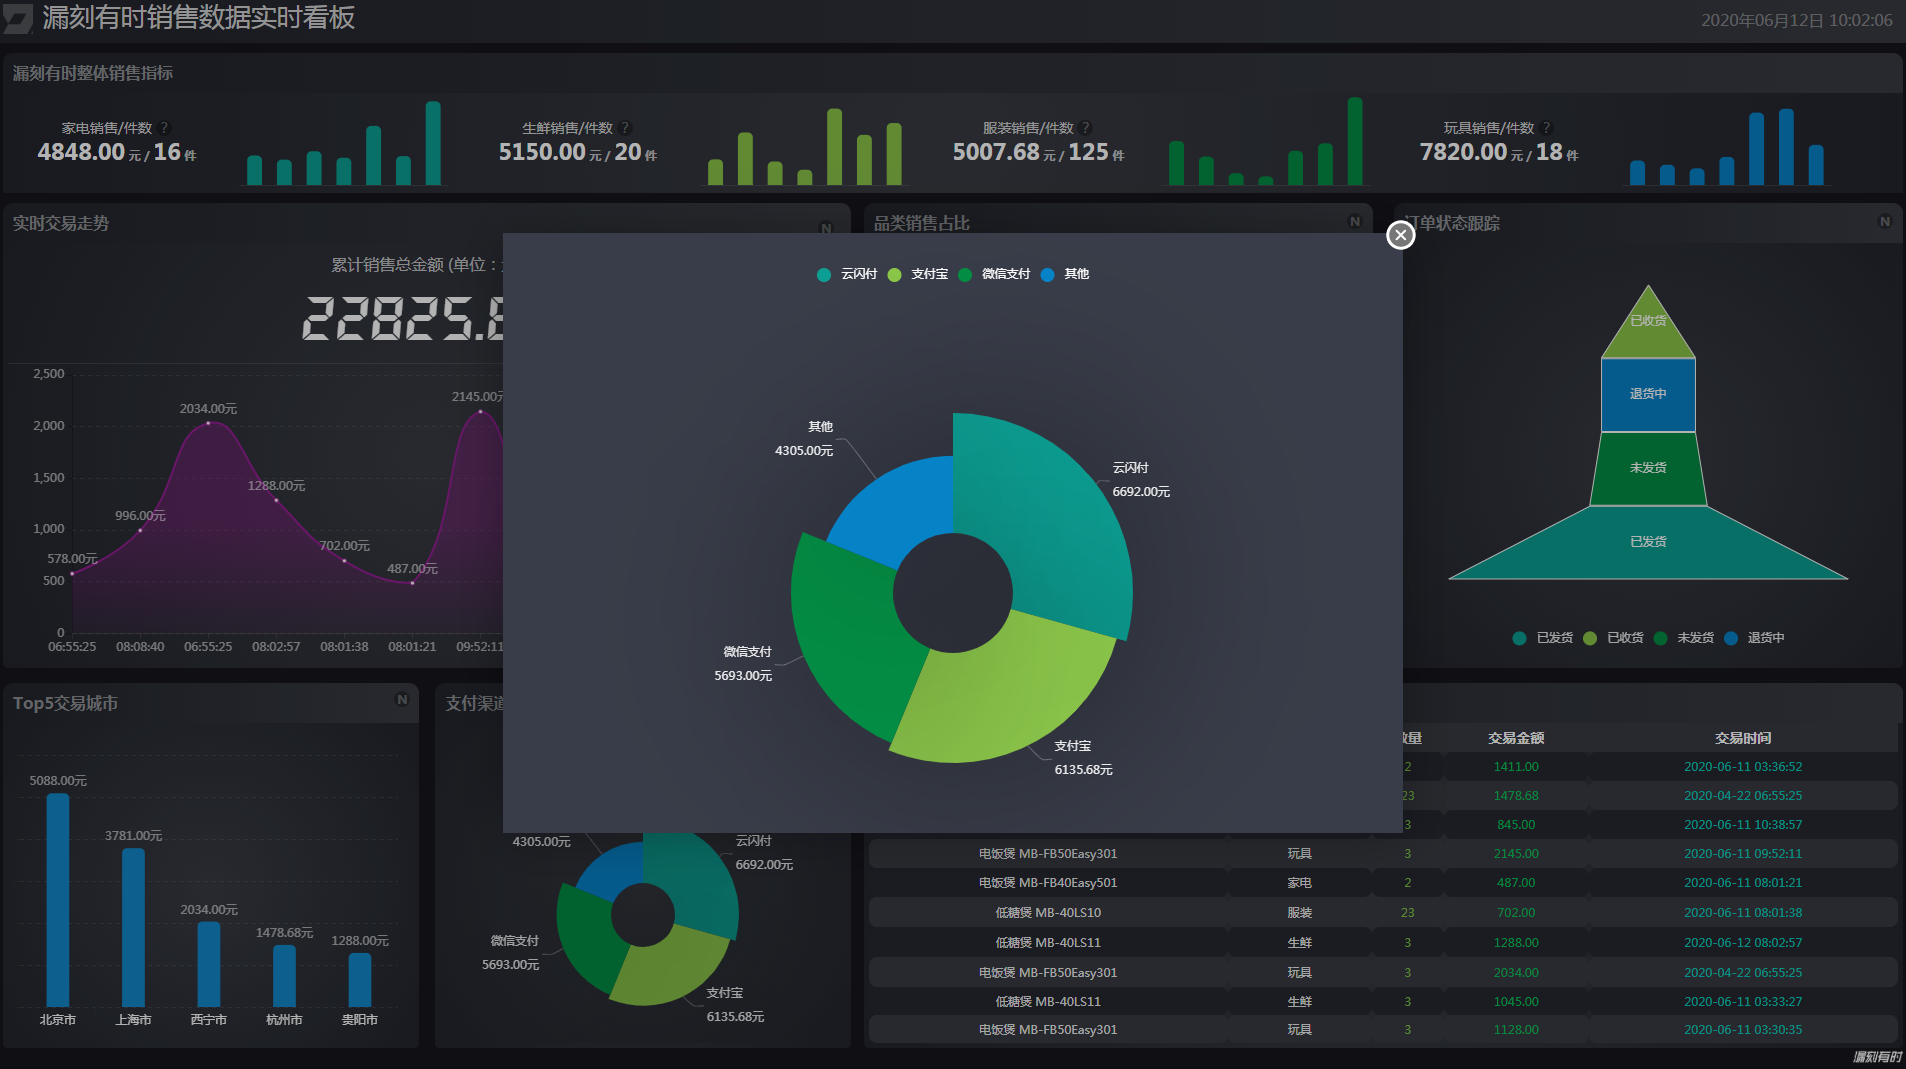Click N icon on 实时交易走势 panel

pos(826,228)
